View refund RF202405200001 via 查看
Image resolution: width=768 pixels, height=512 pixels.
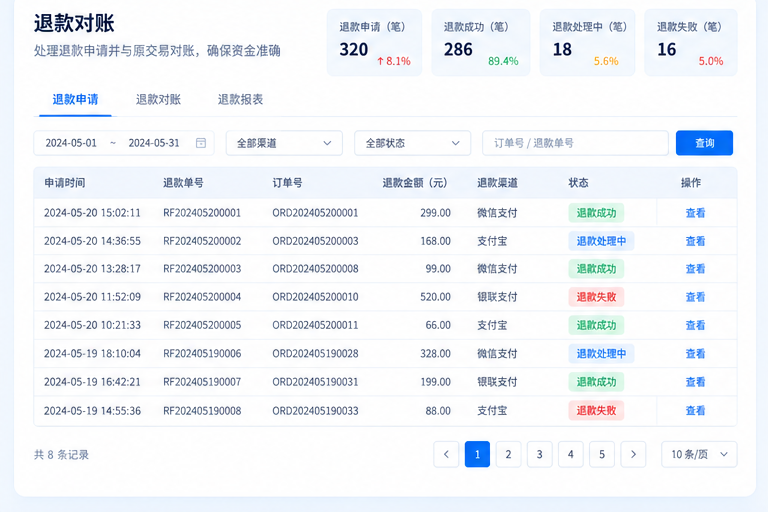tap(695, 213)
